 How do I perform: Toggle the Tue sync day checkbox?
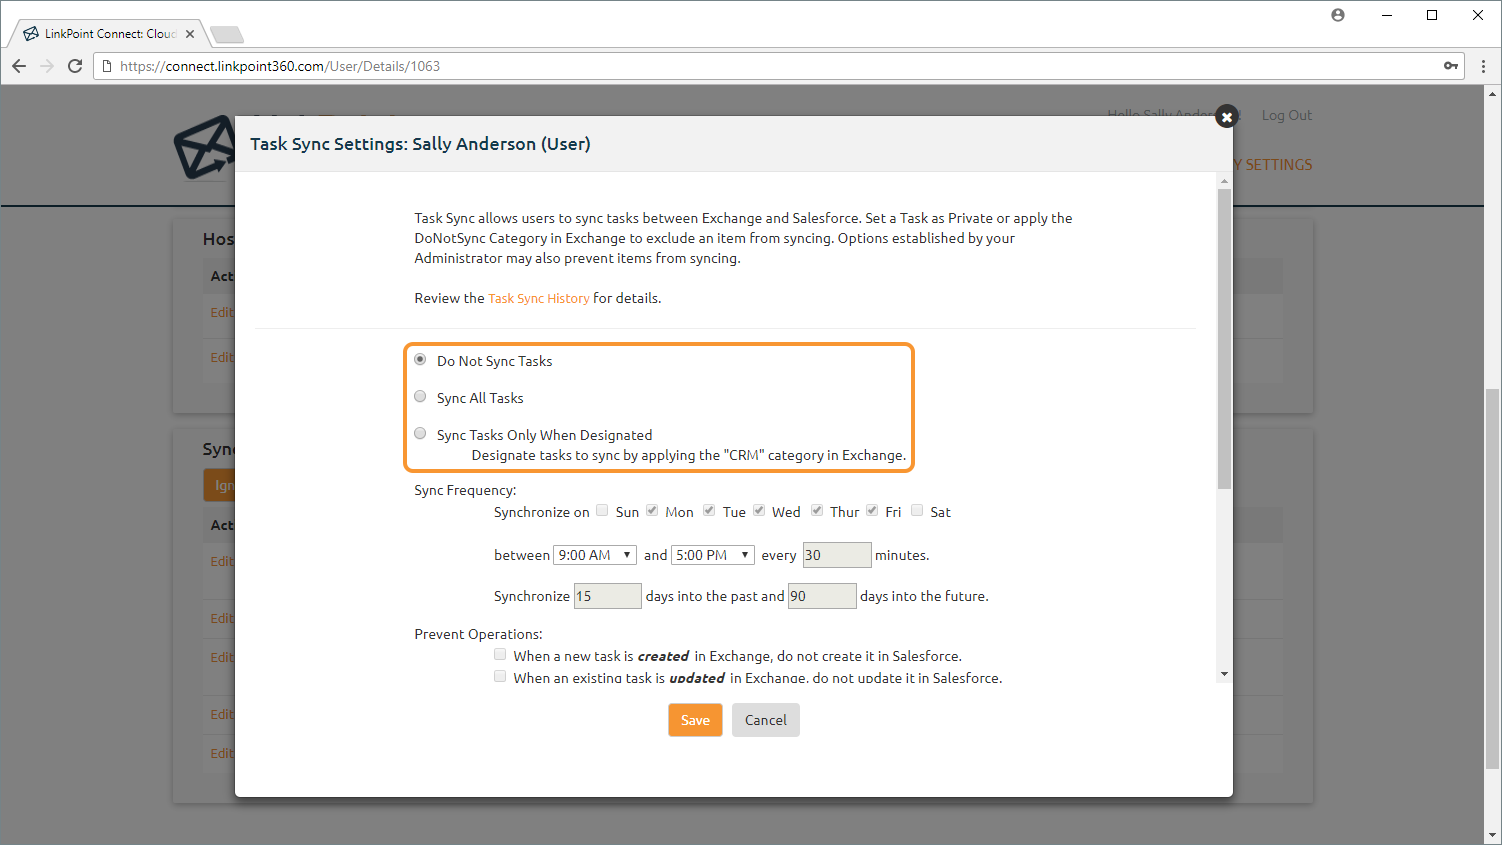pyautogui.click(x=709, y=510)
